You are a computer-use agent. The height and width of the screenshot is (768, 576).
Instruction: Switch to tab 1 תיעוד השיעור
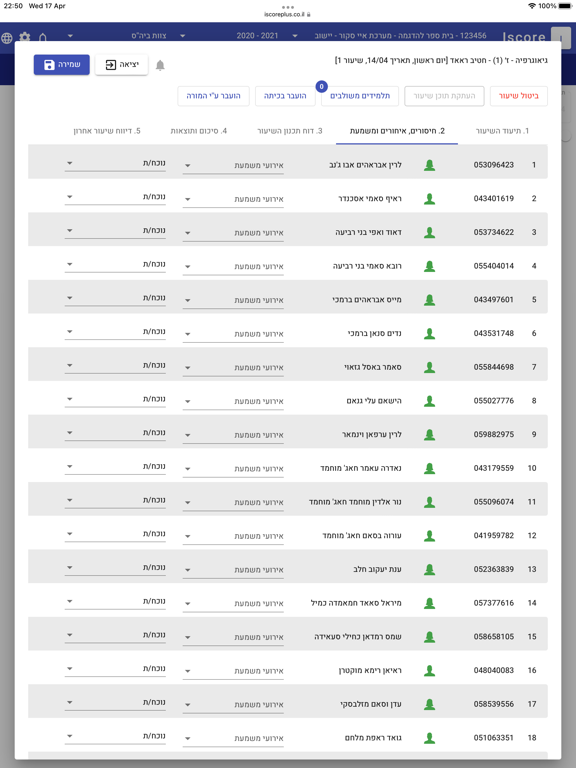pyautogui.click(x=503, y=131)
